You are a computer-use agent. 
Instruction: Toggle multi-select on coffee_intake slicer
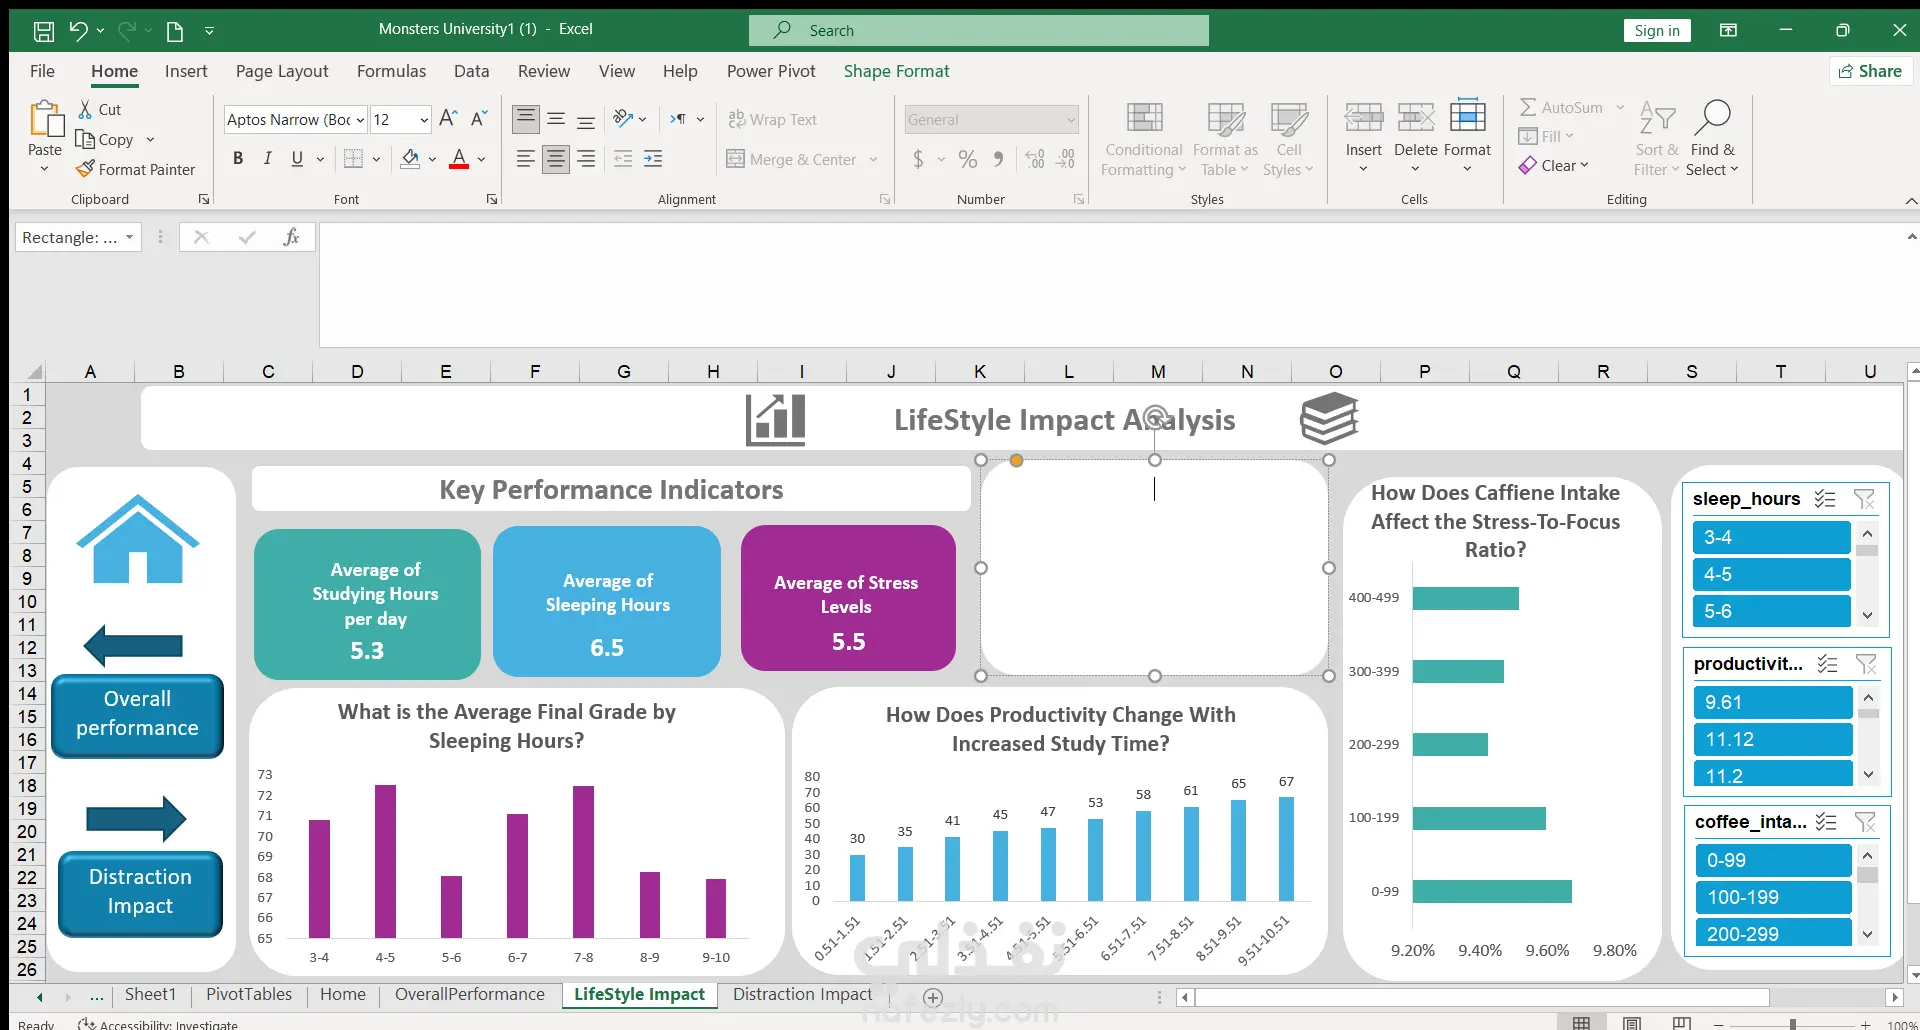(1826, 822)
